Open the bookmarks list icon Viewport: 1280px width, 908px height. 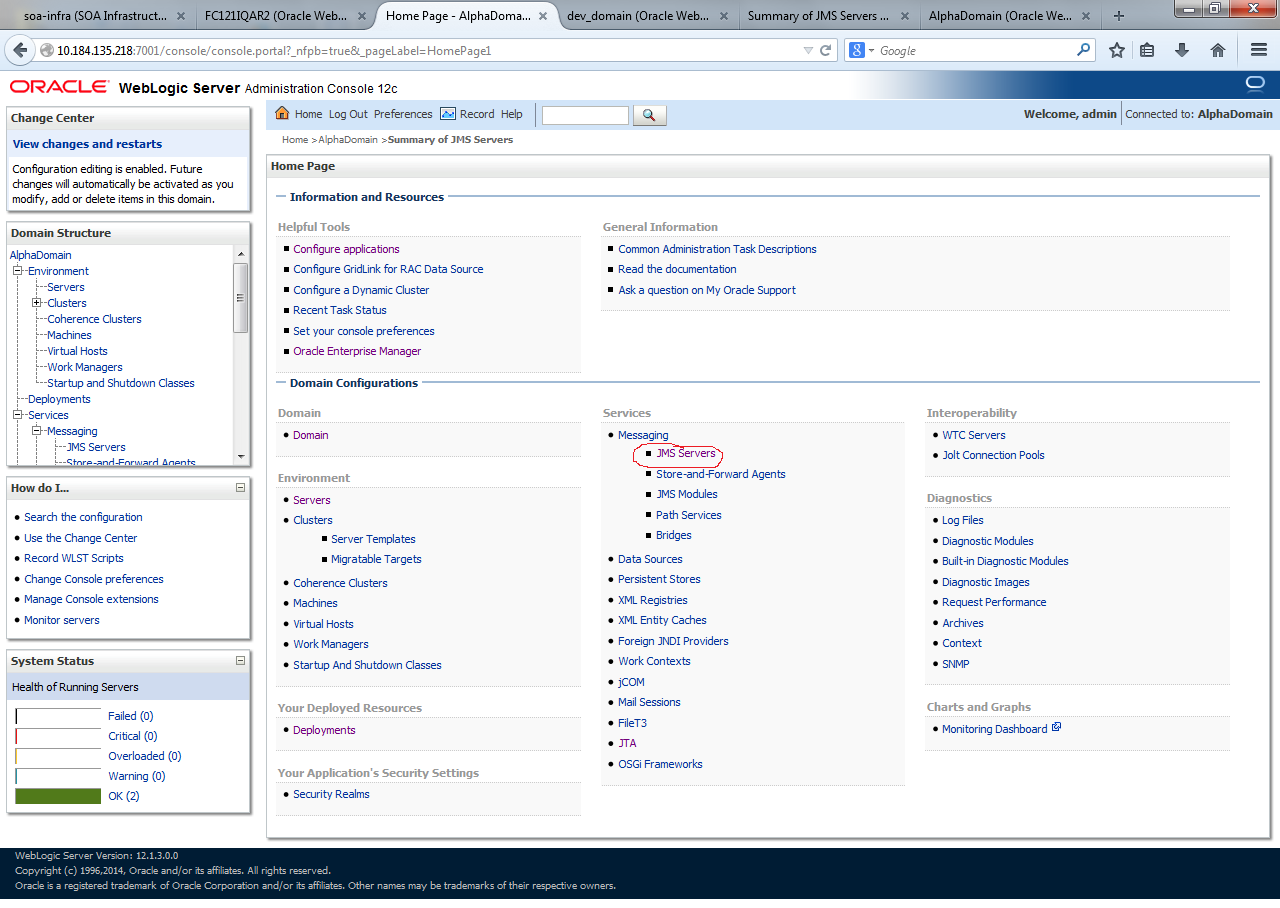tap(1147, 50)
